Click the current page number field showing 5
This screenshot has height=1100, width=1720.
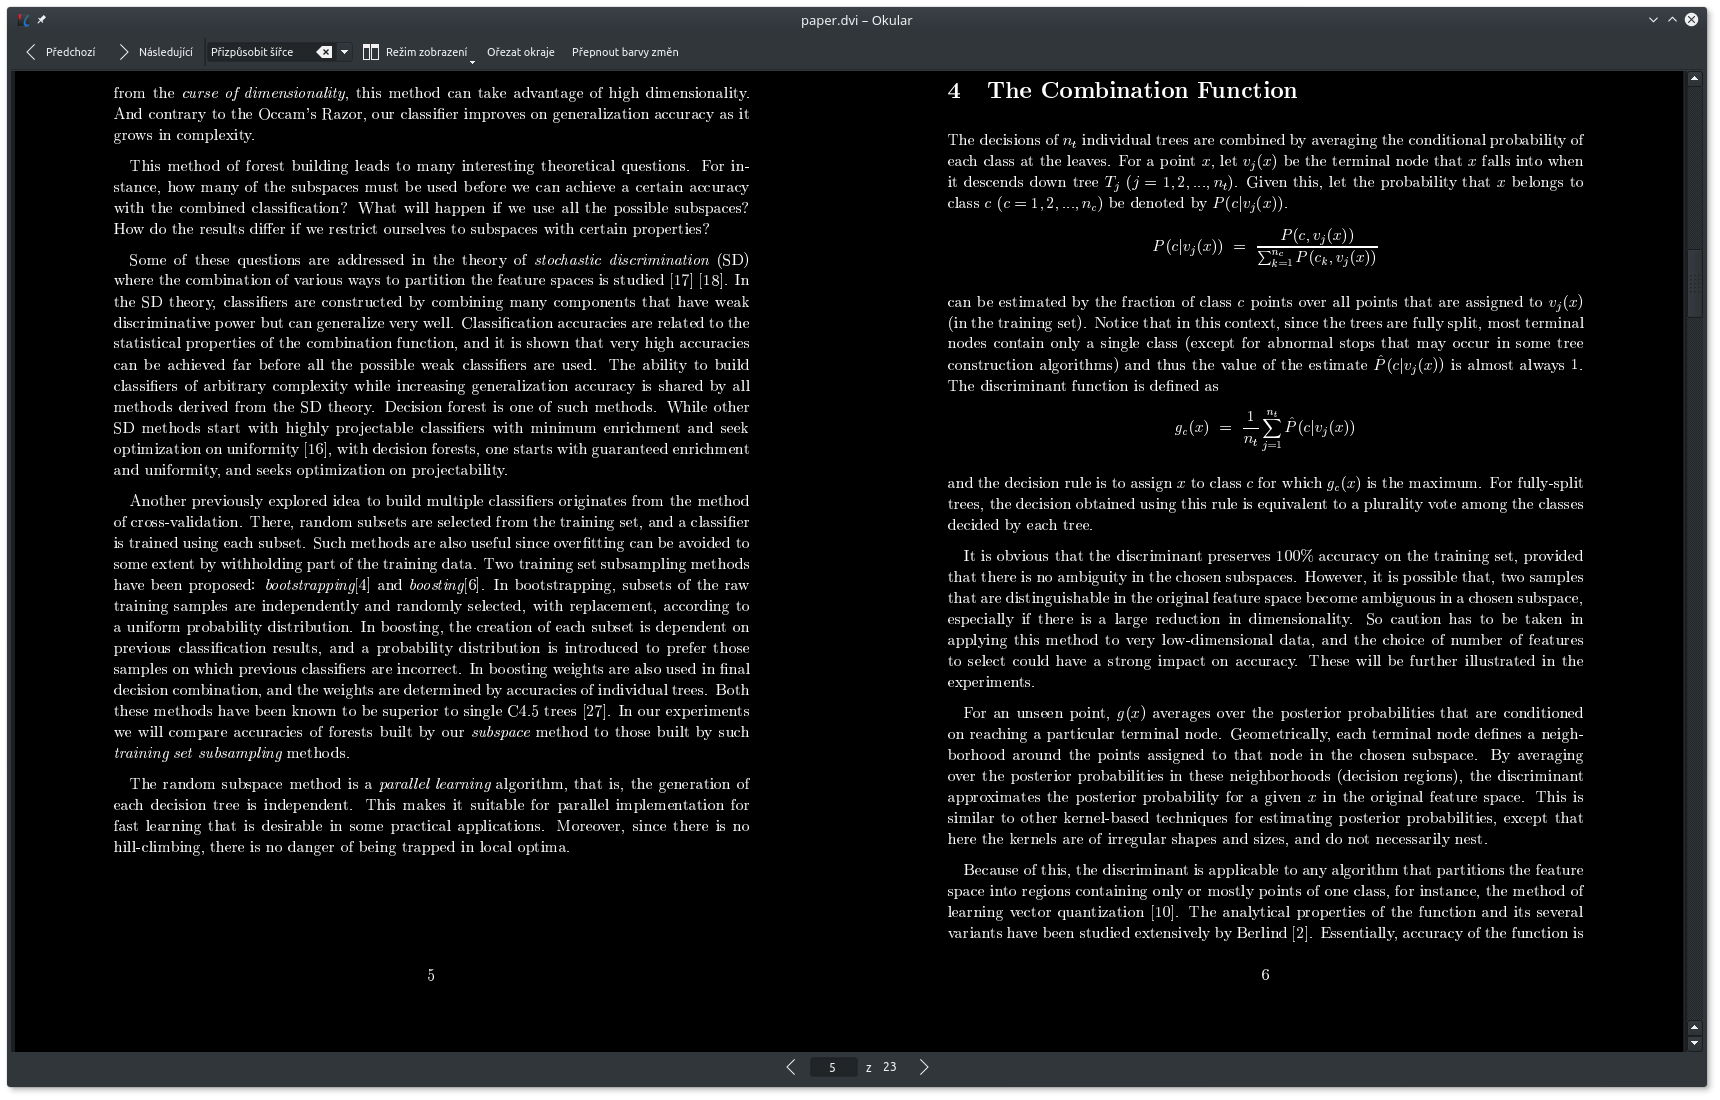tap(832, 1067)
